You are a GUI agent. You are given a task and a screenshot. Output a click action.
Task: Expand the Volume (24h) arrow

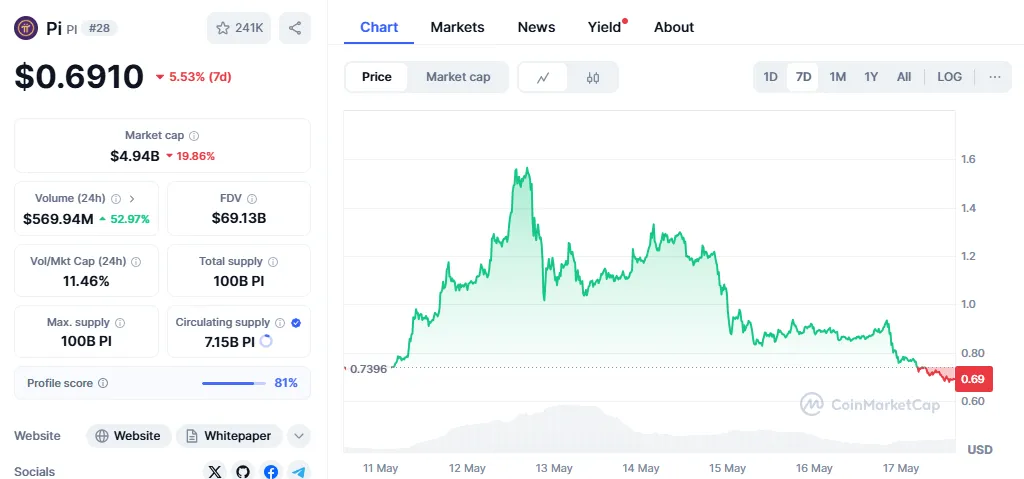pyautogui.click(x=132, y=199)
